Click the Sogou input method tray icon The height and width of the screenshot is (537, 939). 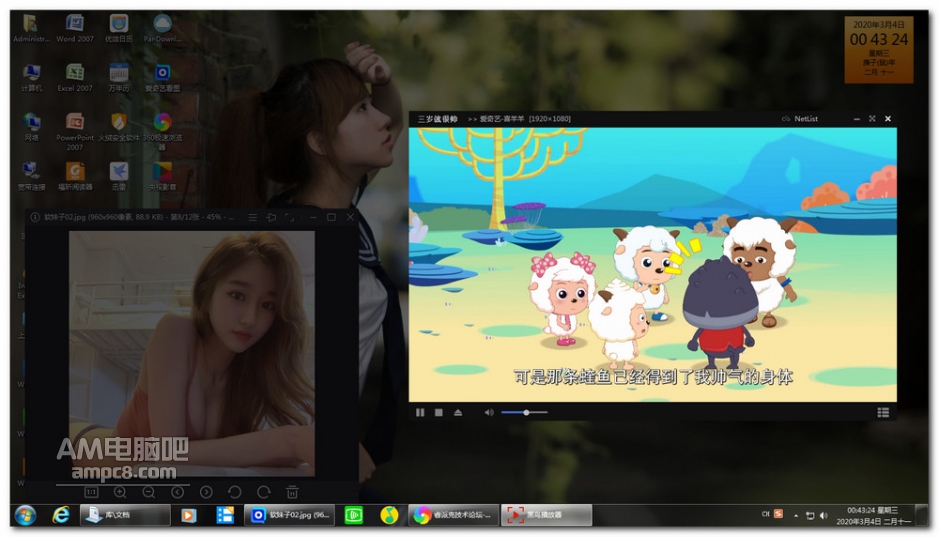pos(779,514)
